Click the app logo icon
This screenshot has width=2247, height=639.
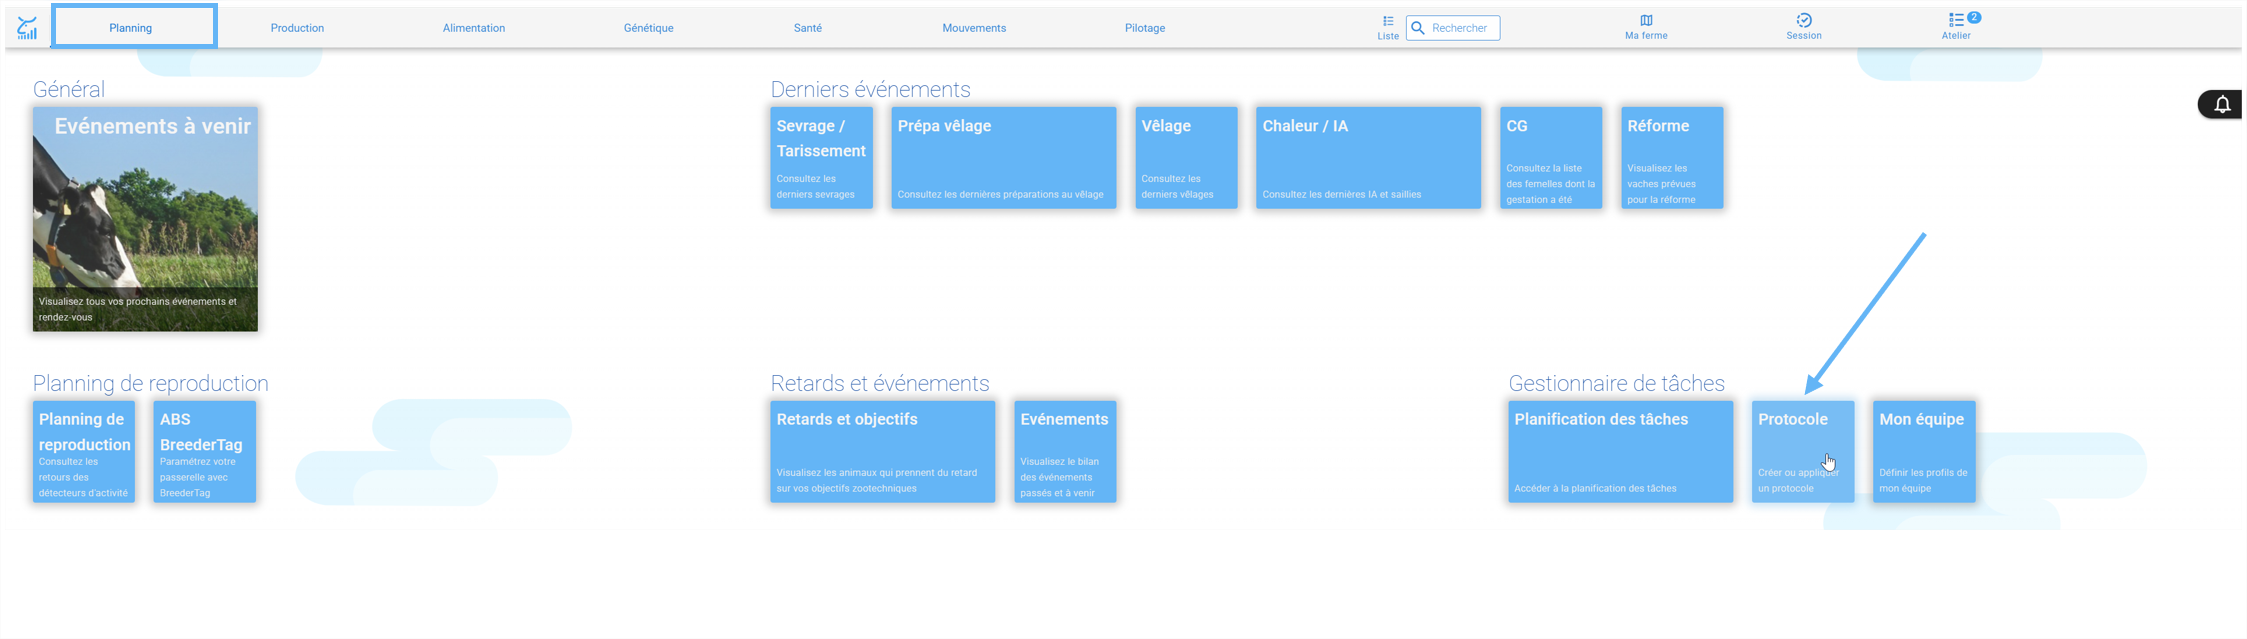click(27, 28)
